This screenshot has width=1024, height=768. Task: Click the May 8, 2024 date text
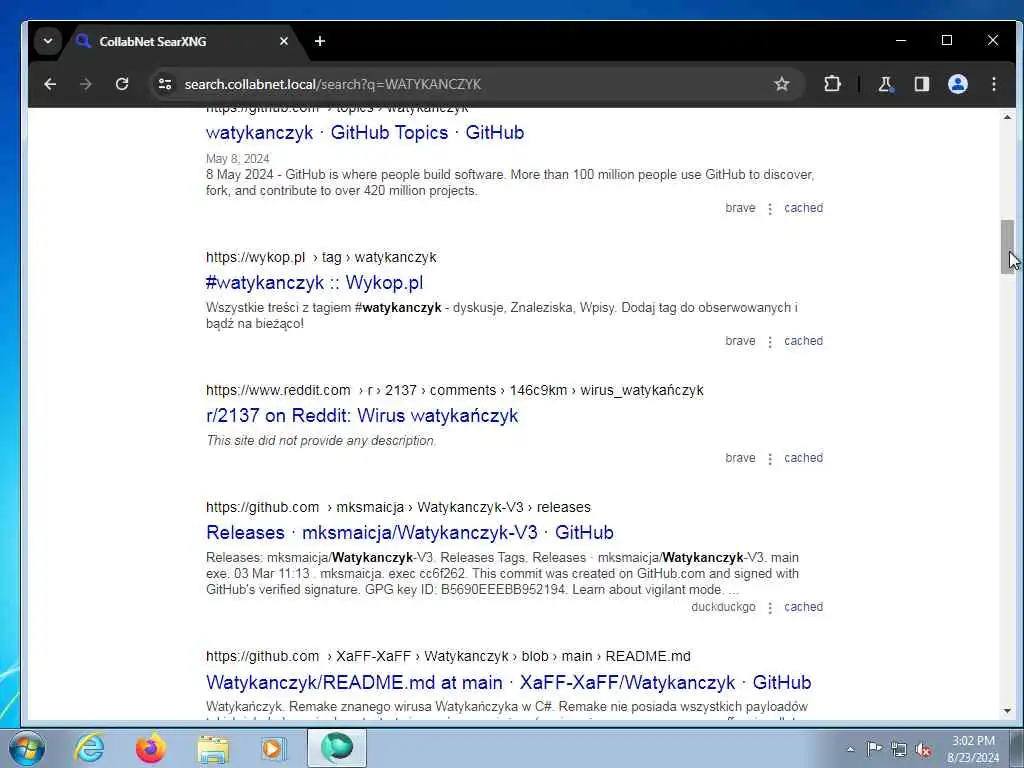point(237,159)
